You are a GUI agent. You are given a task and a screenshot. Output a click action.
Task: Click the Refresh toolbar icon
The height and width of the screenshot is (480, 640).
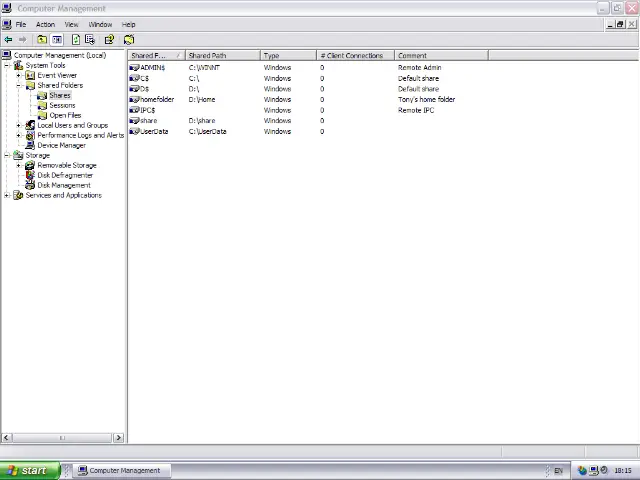(x=76, y=40)
